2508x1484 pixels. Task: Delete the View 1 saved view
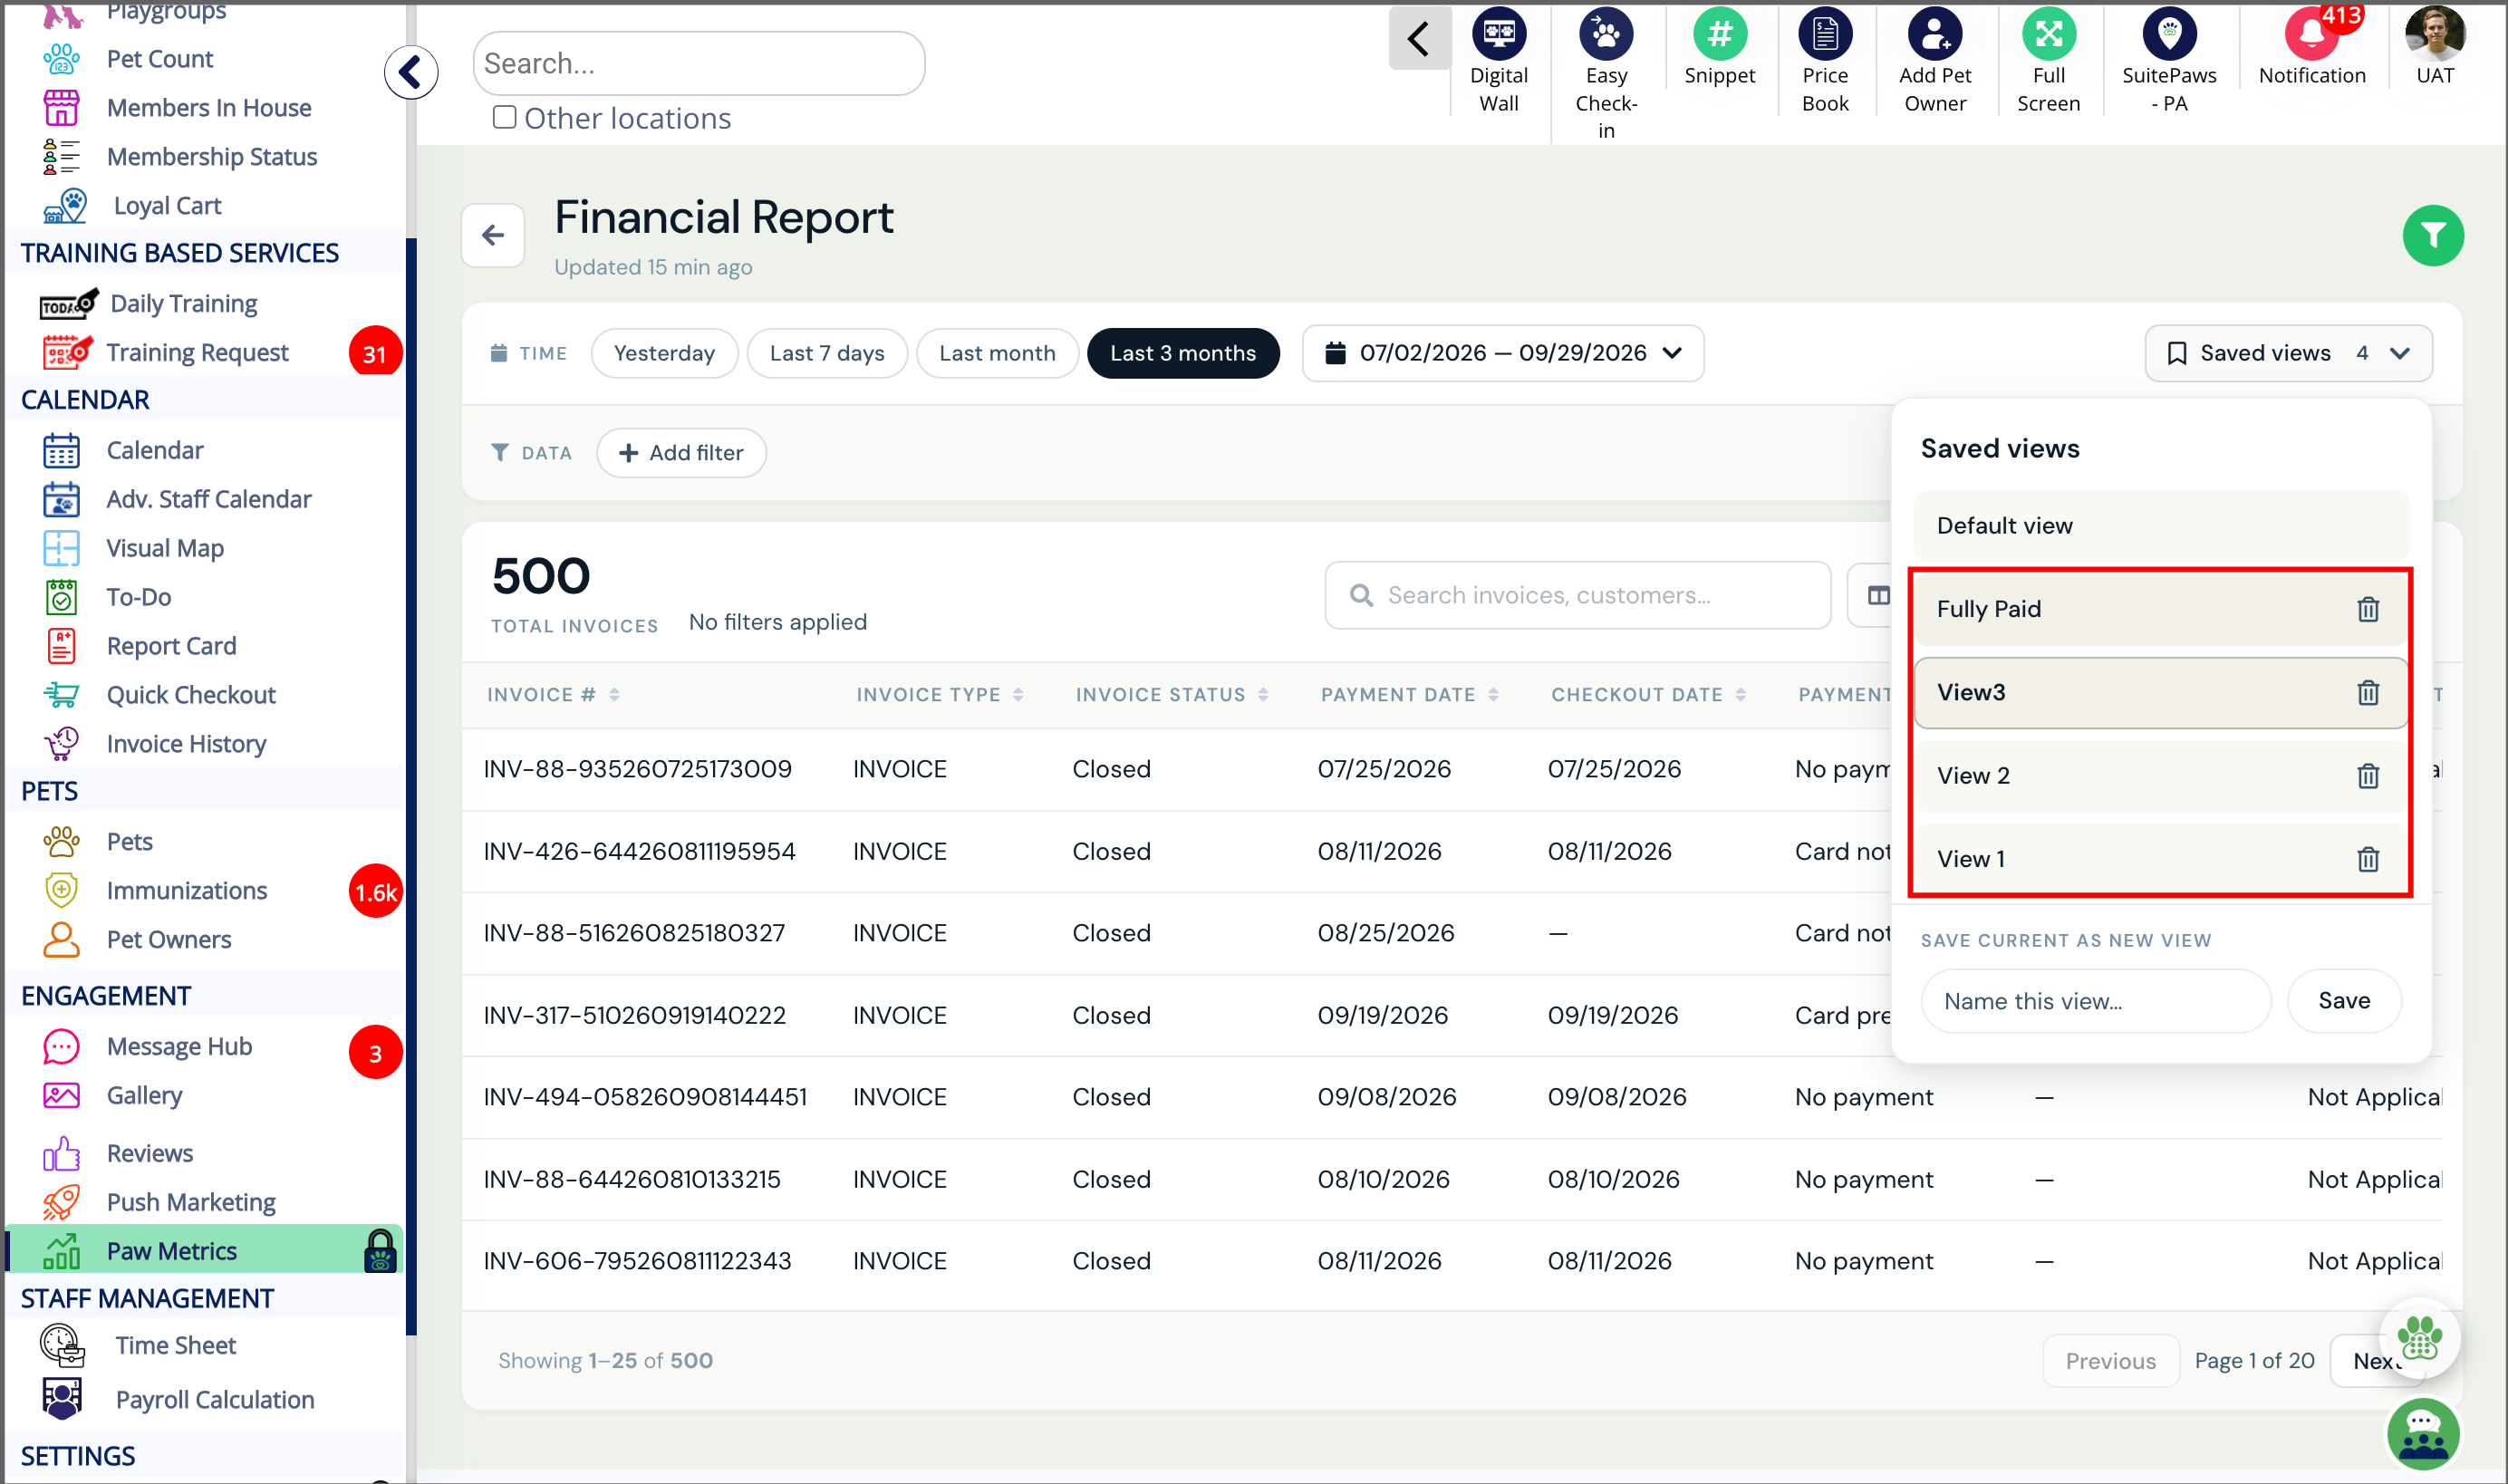click(x=2367, y=858)
